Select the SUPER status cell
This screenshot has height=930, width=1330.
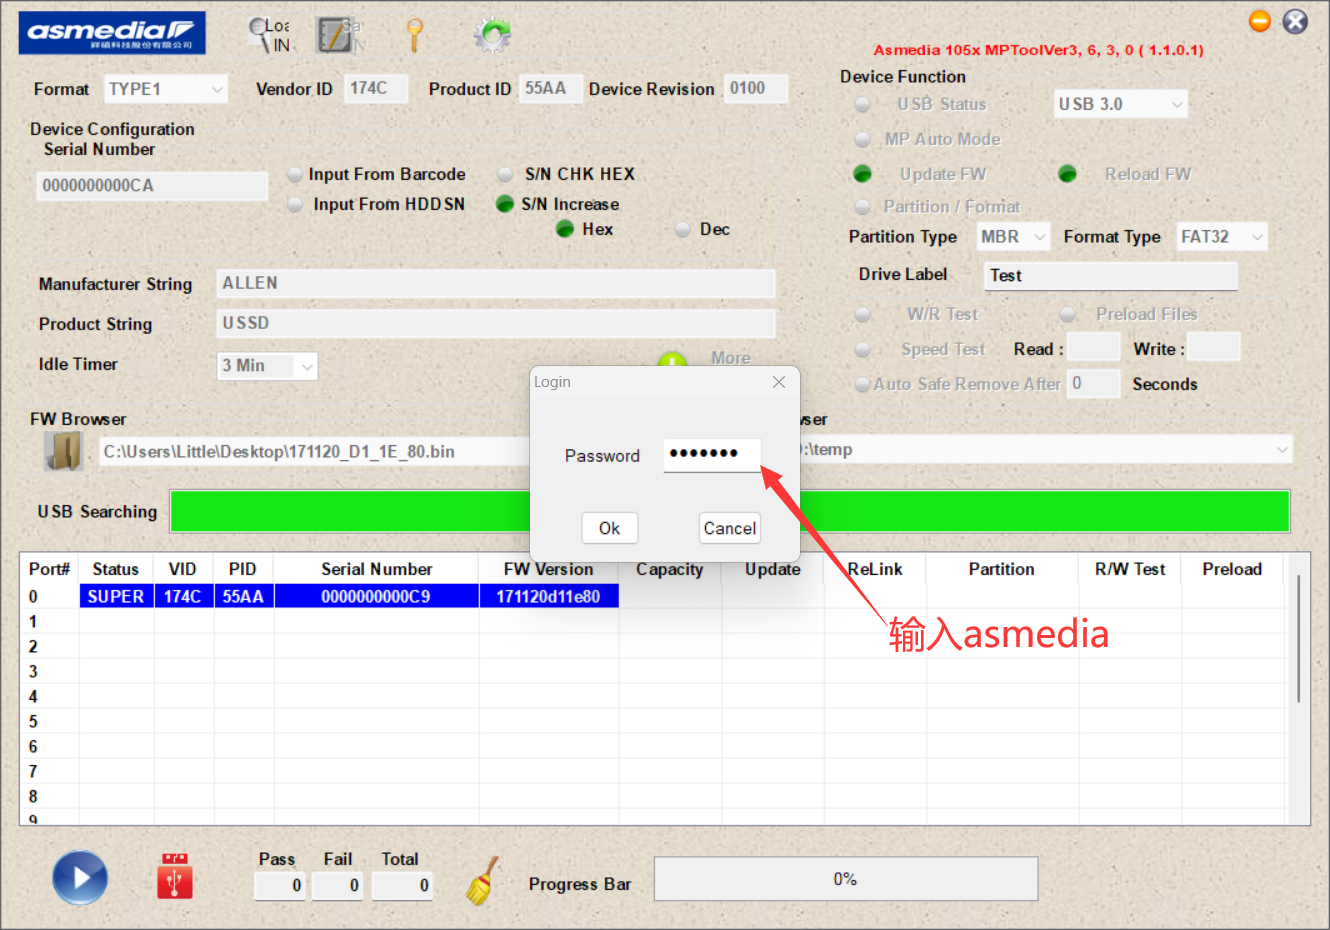pos(116,597)
